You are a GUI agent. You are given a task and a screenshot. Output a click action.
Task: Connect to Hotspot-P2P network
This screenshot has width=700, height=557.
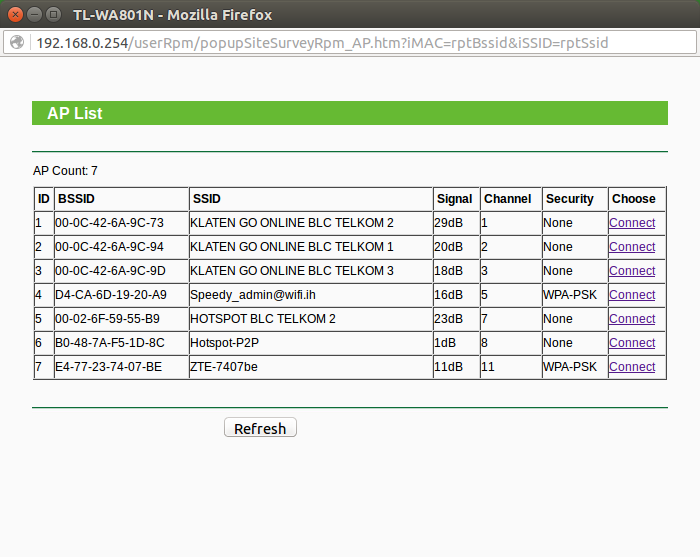coord(632,343)
